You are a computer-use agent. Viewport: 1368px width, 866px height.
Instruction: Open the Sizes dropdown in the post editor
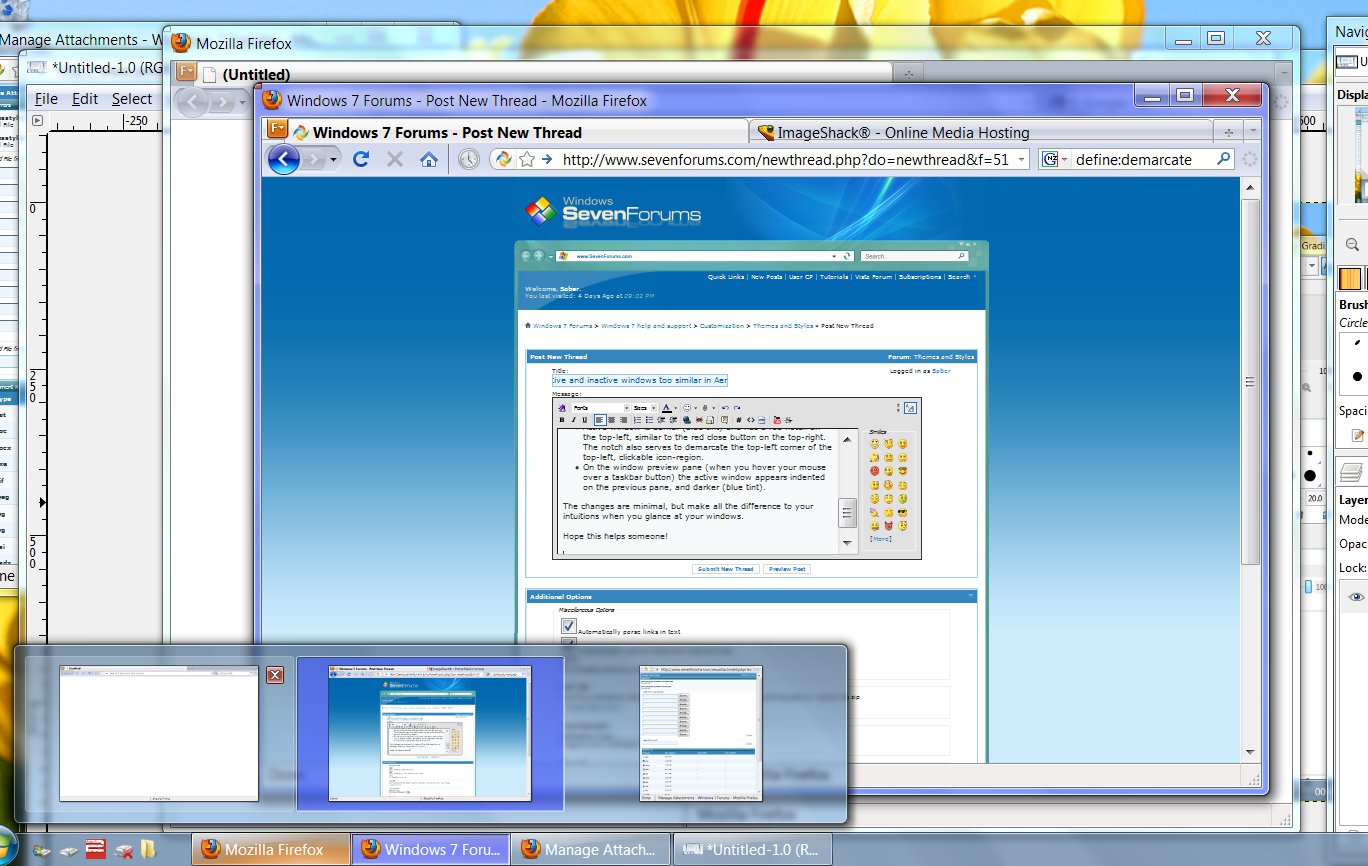pos(645,408)
